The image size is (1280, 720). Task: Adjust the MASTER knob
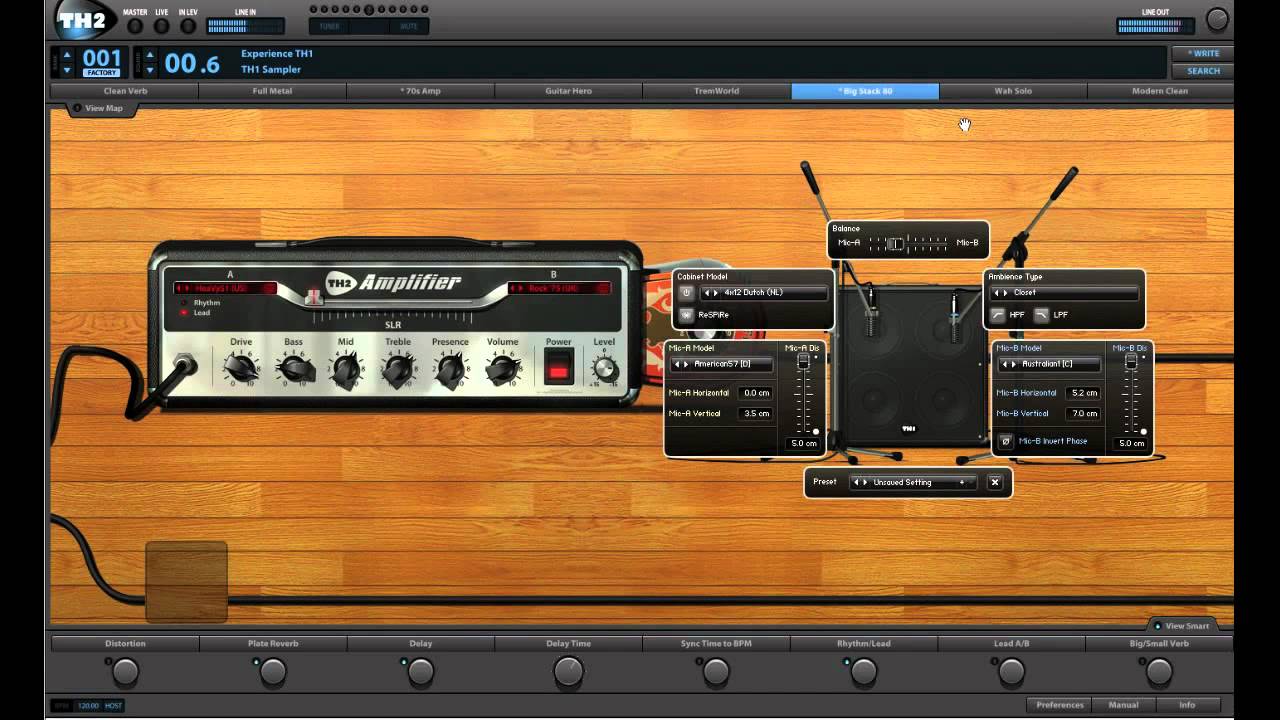tap(135, 26)
